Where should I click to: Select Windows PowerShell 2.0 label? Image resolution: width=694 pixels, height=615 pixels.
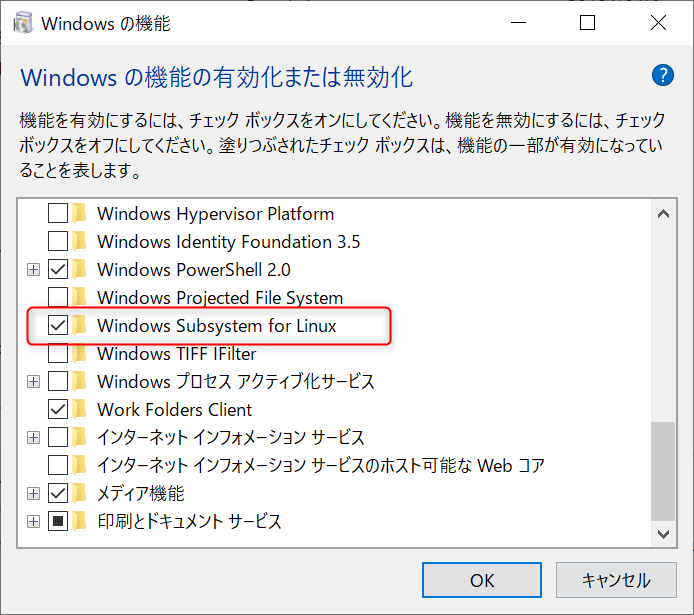coord(194,269)
